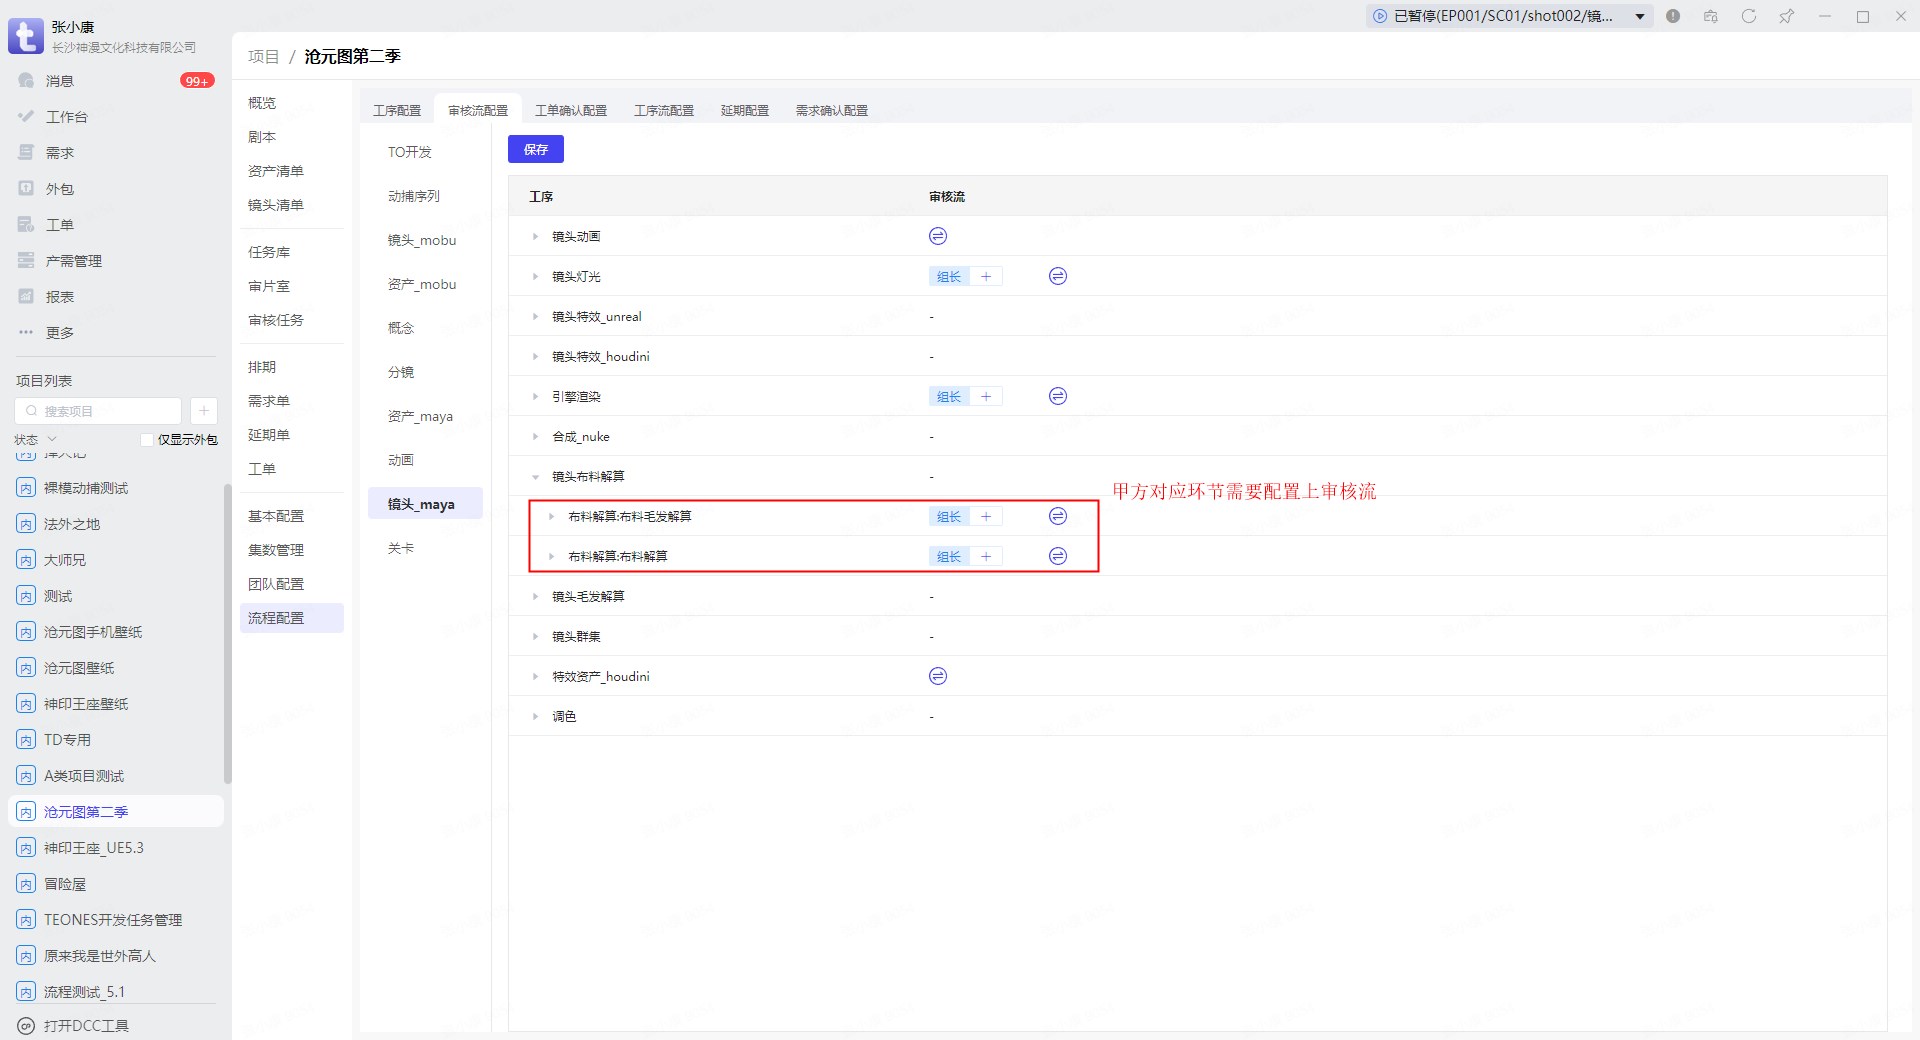The width and height of the screenshot is (1920, 1040).
Task: Open the paused task dropdown arrow
Action: click(1640, 16)
